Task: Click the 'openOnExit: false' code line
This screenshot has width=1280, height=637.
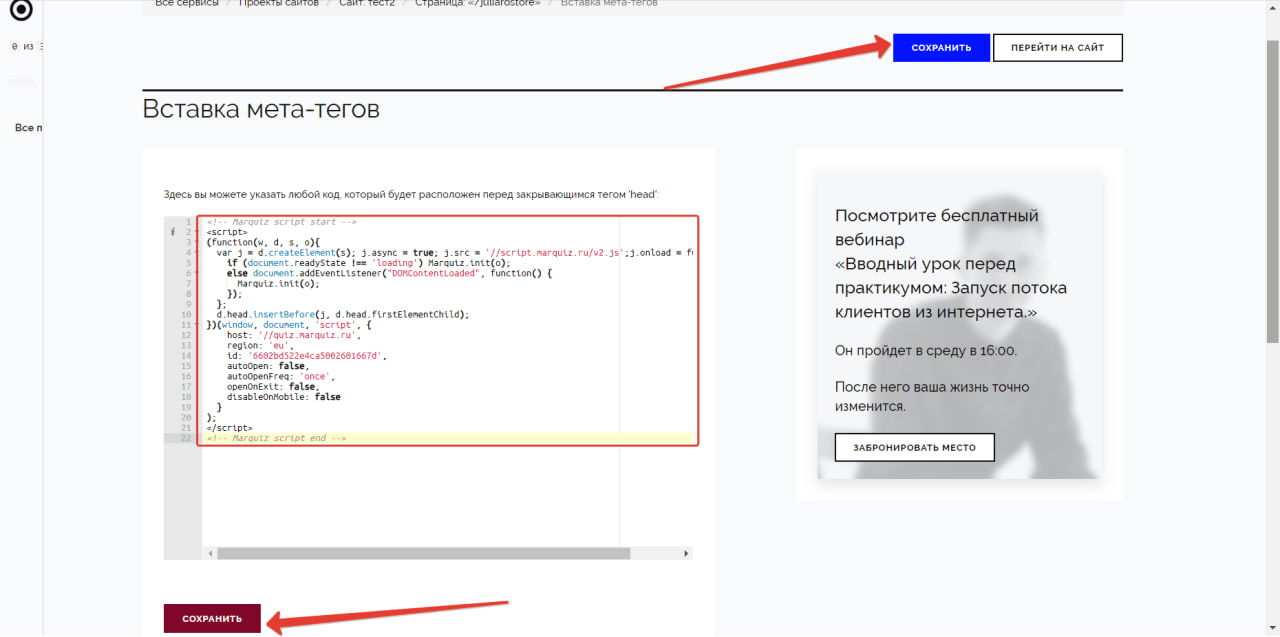Action: [x=273, y=387]
